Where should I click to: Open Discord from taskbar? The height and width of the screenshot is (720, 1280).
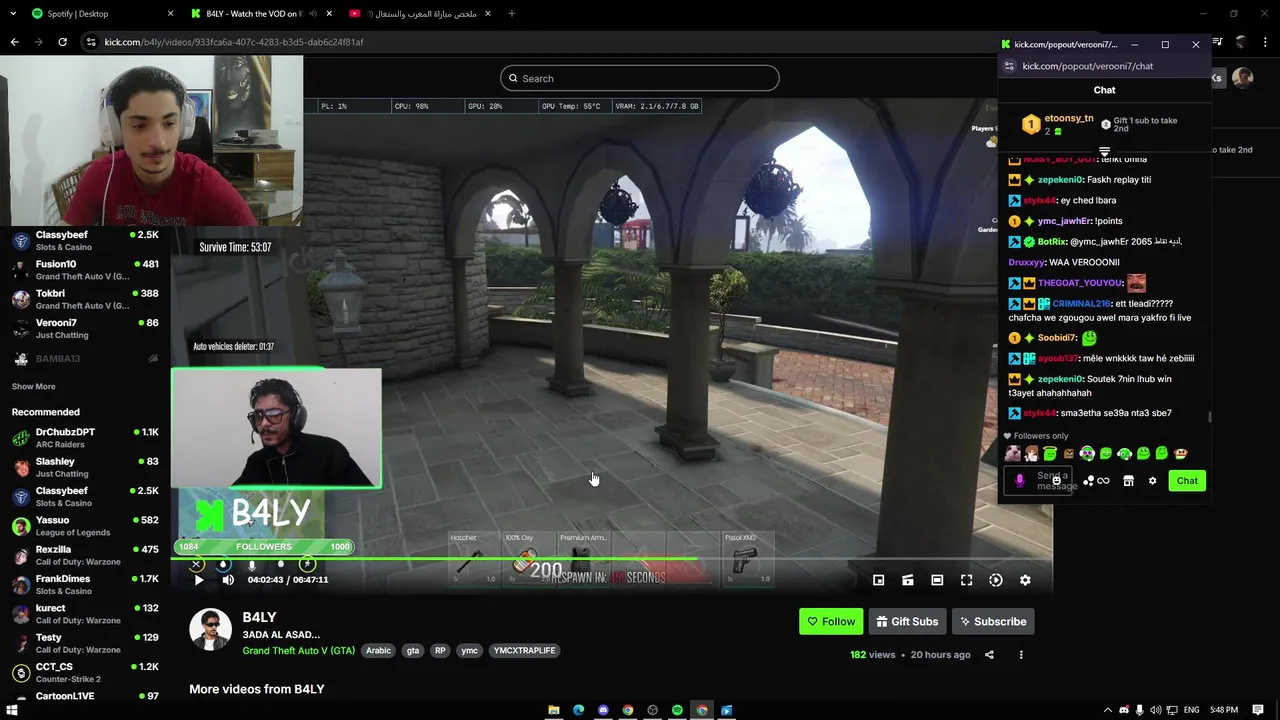pyautogui.click(x=603, y=710)
